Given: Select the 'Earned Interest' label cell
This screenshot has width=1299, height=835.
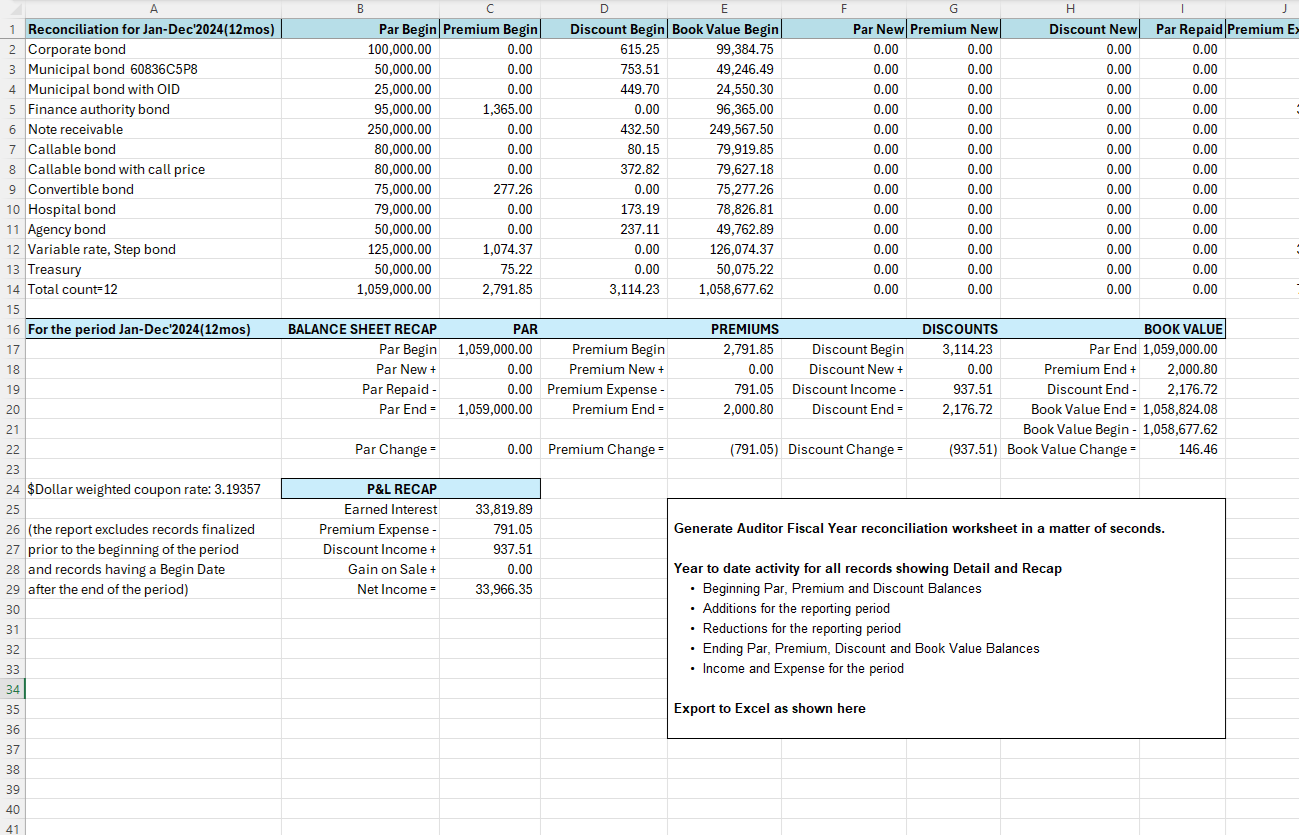Looking at the screenshot, I should [x=361, y=509].
